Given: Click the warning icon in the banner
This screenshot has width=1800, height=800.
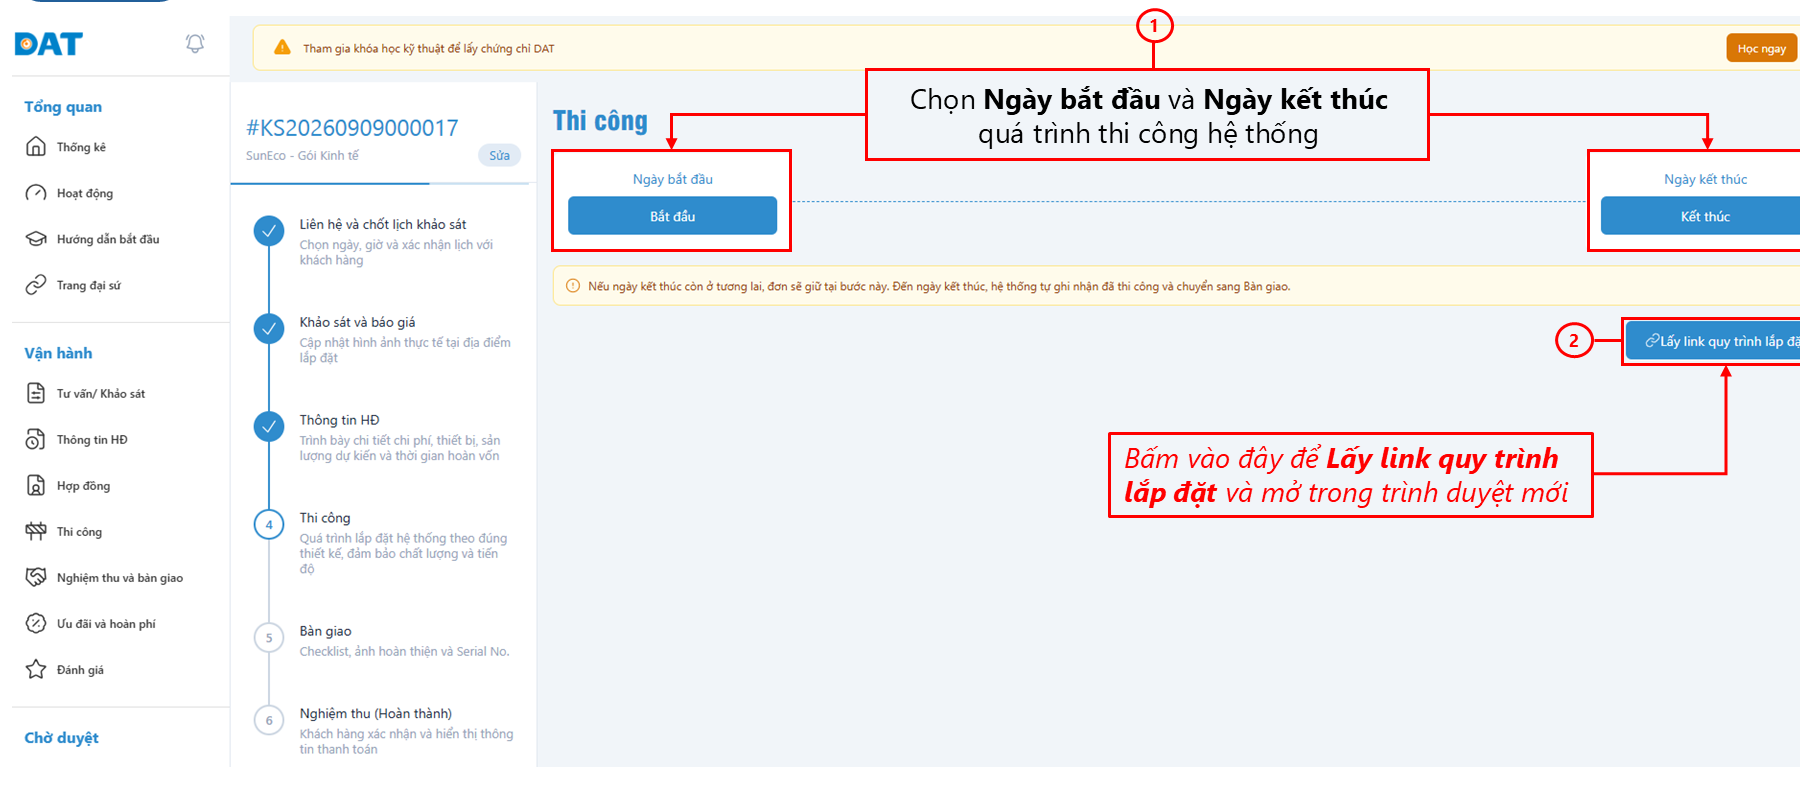Looking at the screenshot, I should coord(282,48).
